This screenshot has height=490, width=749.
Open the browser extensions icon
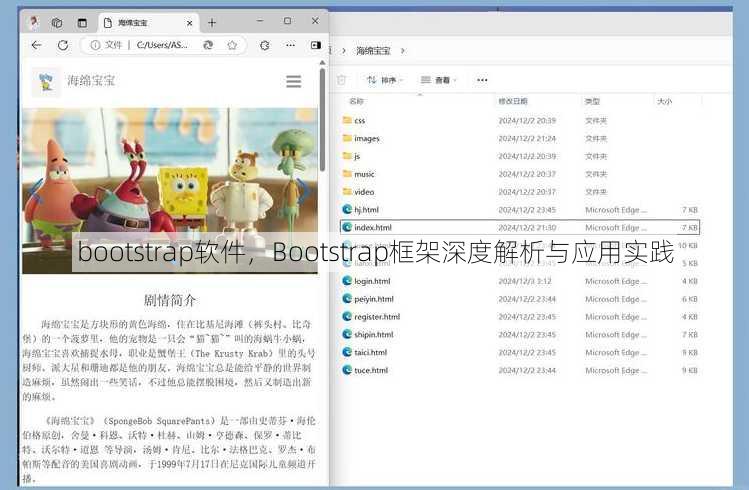click(265, 45)
